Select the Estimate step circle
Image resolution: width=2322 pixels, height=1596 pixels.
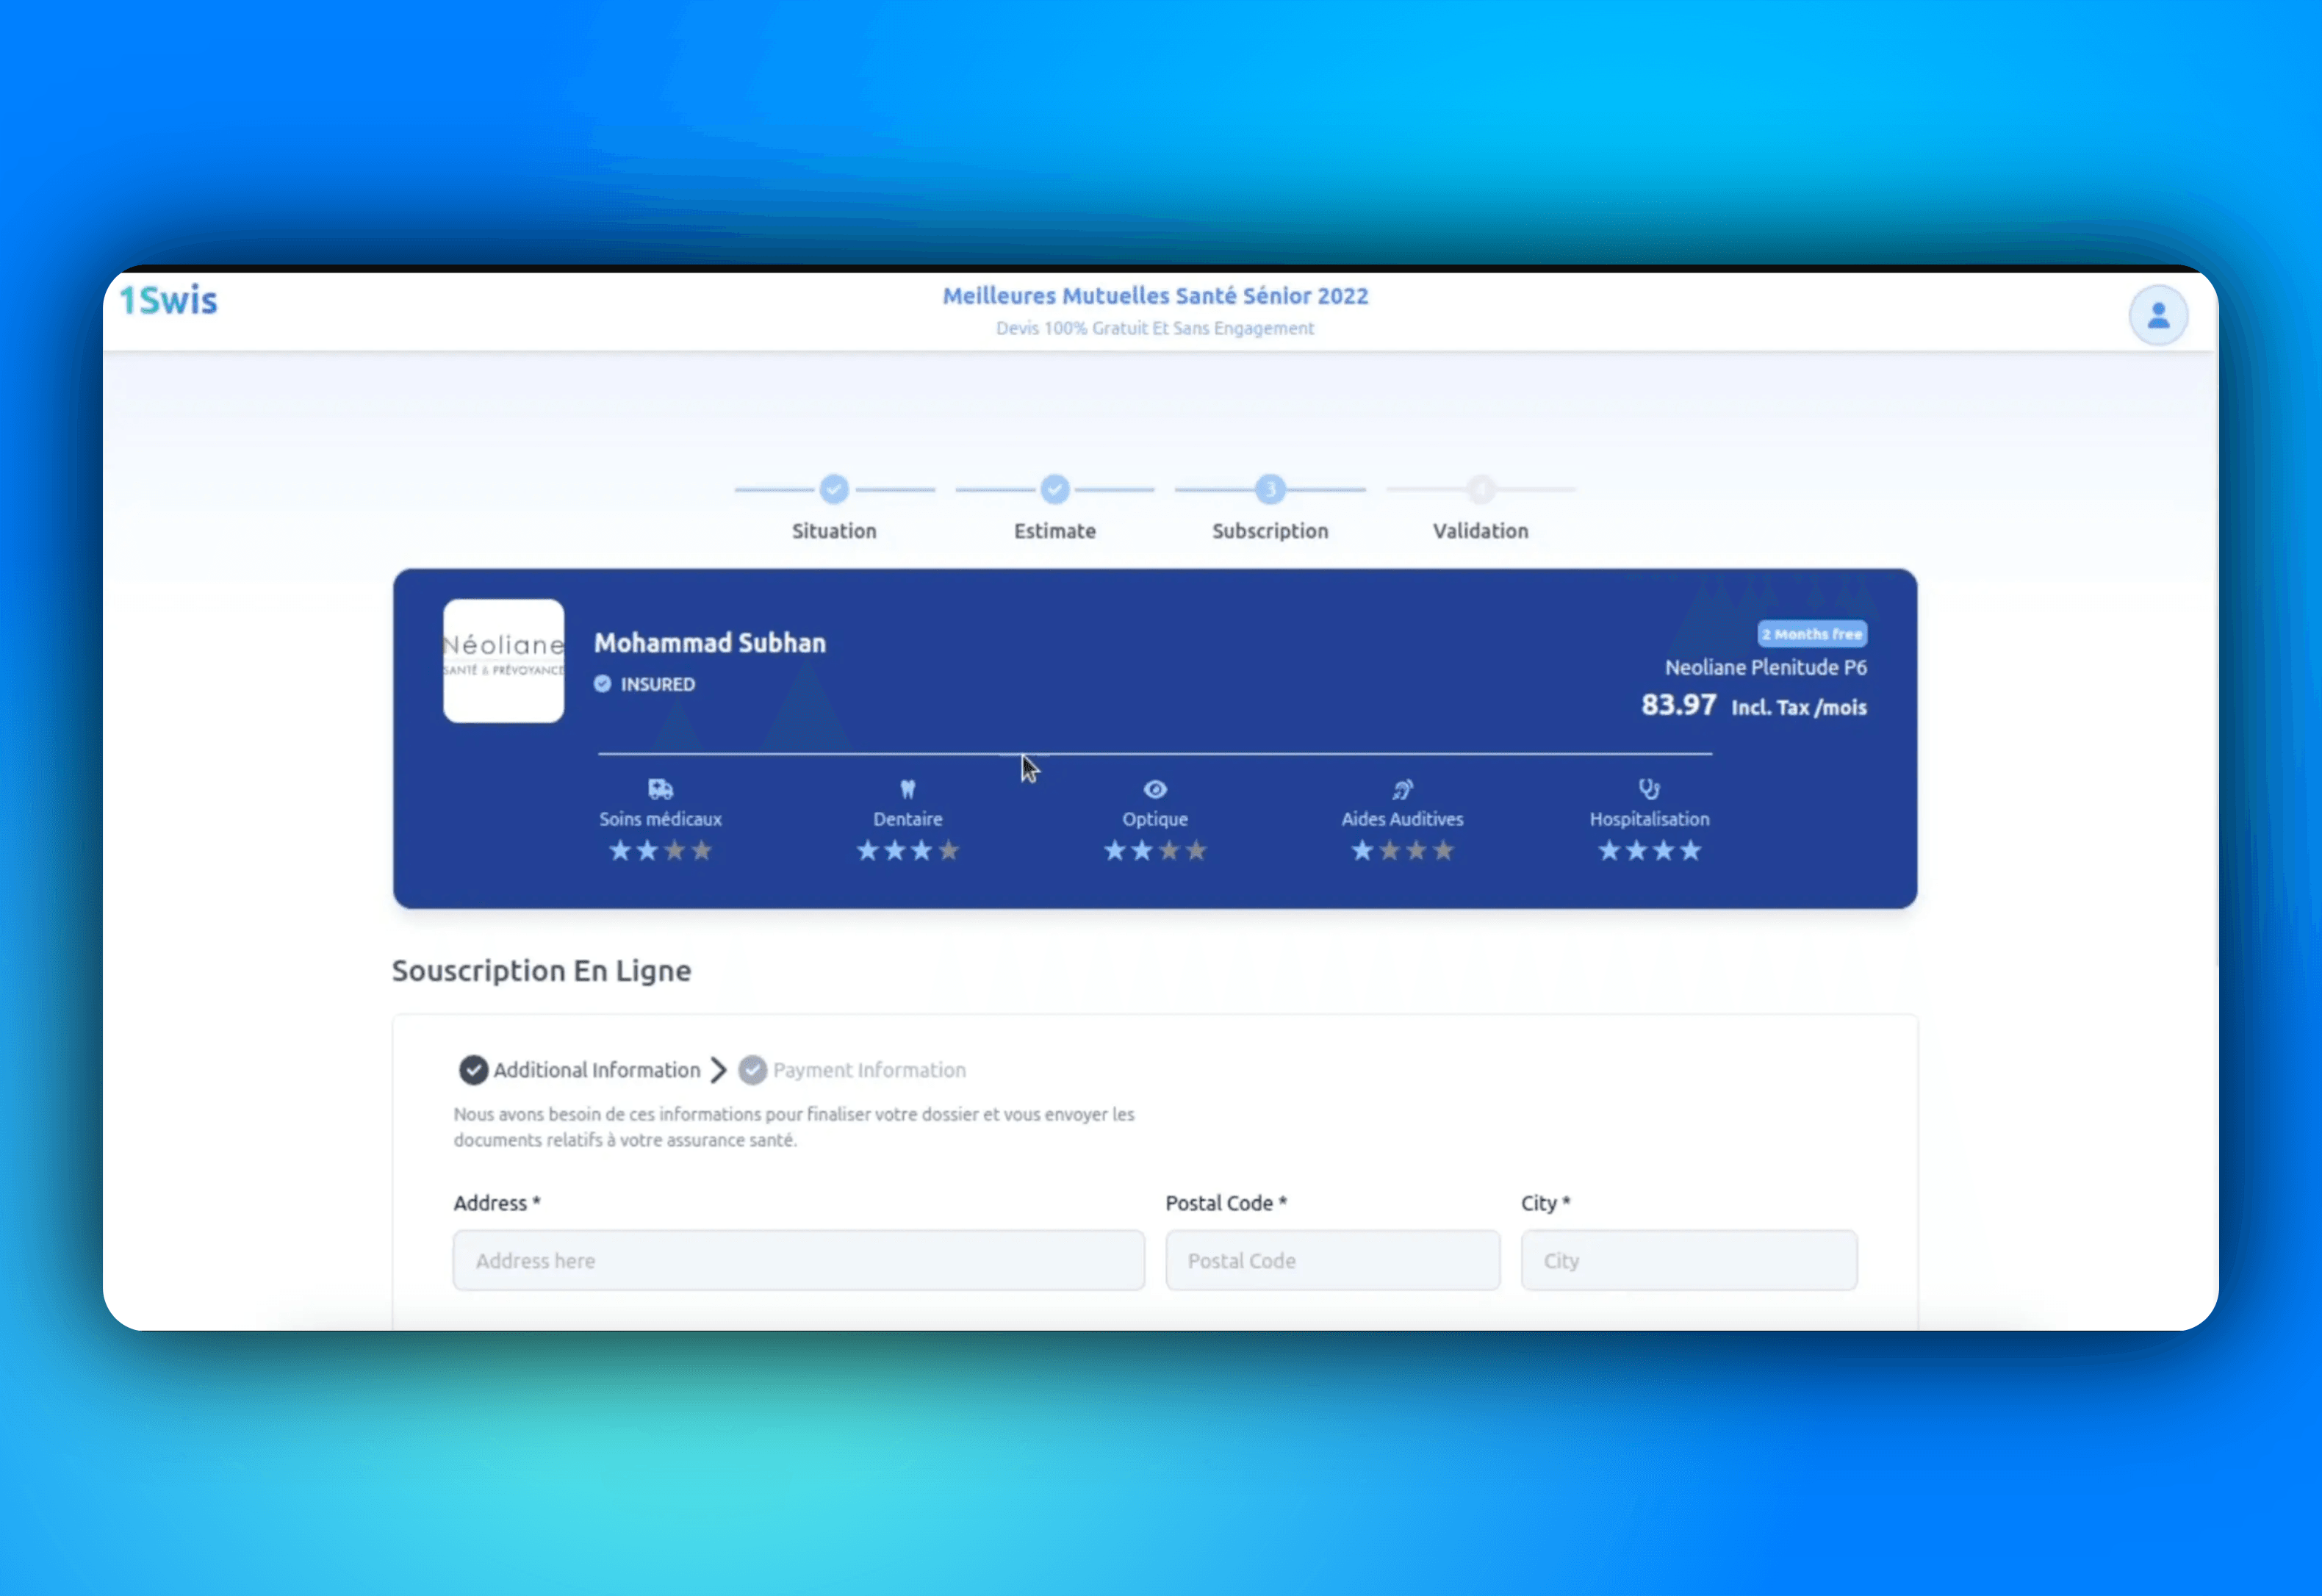(x=1055, y=489)
